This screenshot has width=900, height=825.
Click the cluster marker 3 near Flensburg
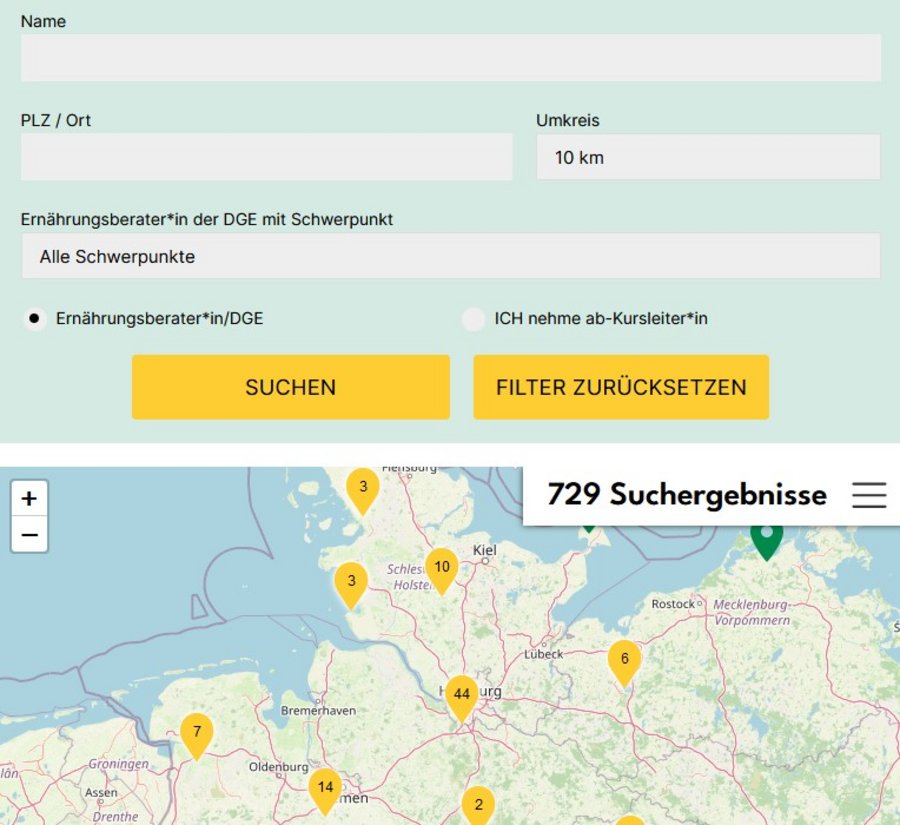[x=363, y=487]
